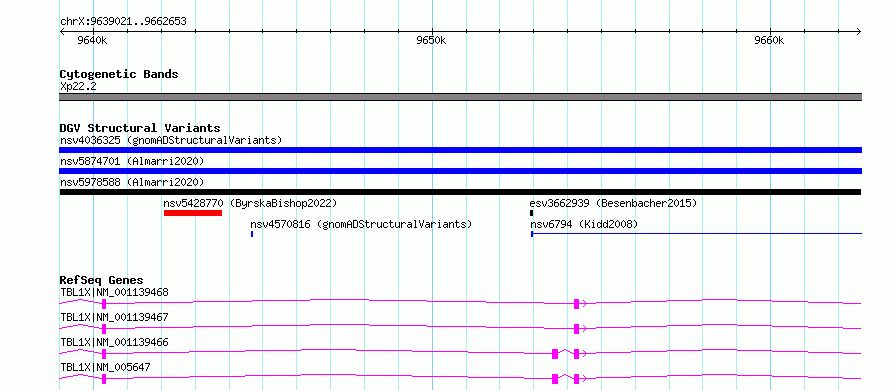The width and height of the screenshot is (890, 390).
Task: Select left exon of NM_001139467 transcript
Action: coord(104,329)
